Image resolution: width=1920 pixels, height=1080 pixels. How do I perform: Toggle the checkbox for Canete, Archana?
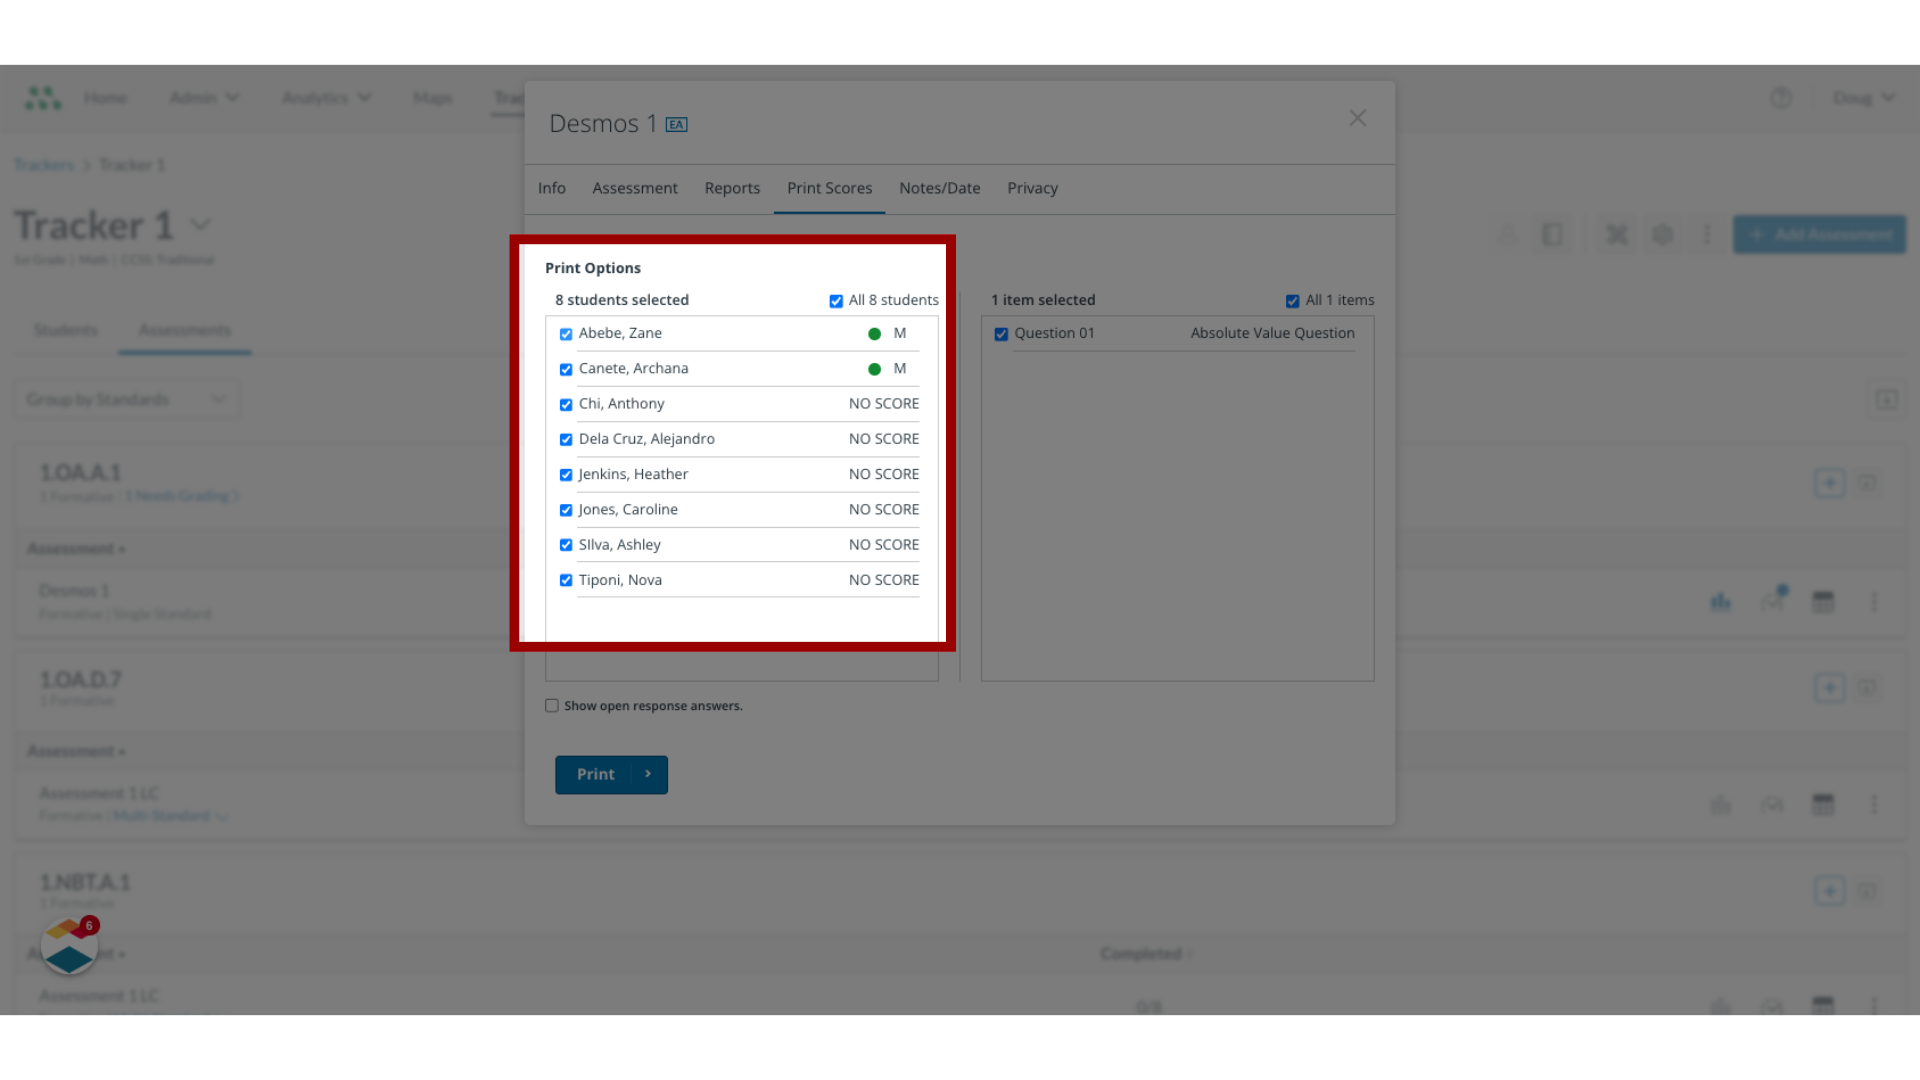pos(566,369)
